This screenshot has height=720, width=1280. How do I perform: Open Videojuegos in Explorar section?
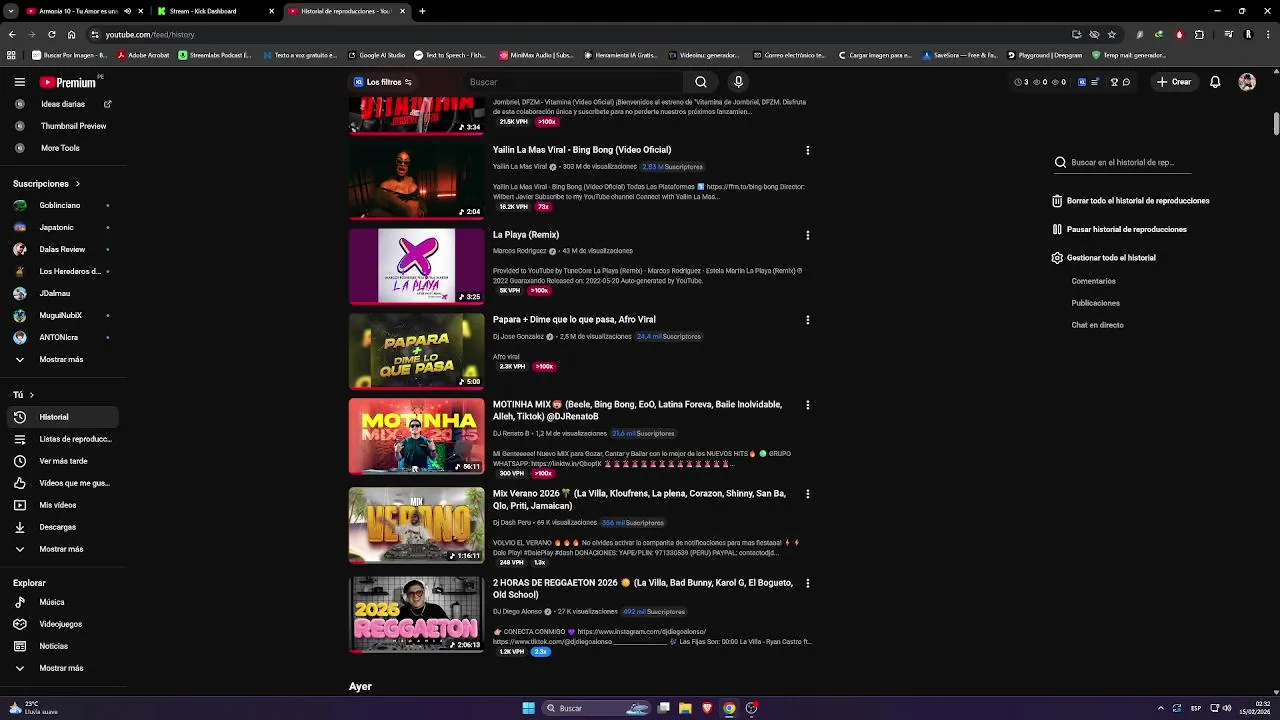[x=60, y=624]
